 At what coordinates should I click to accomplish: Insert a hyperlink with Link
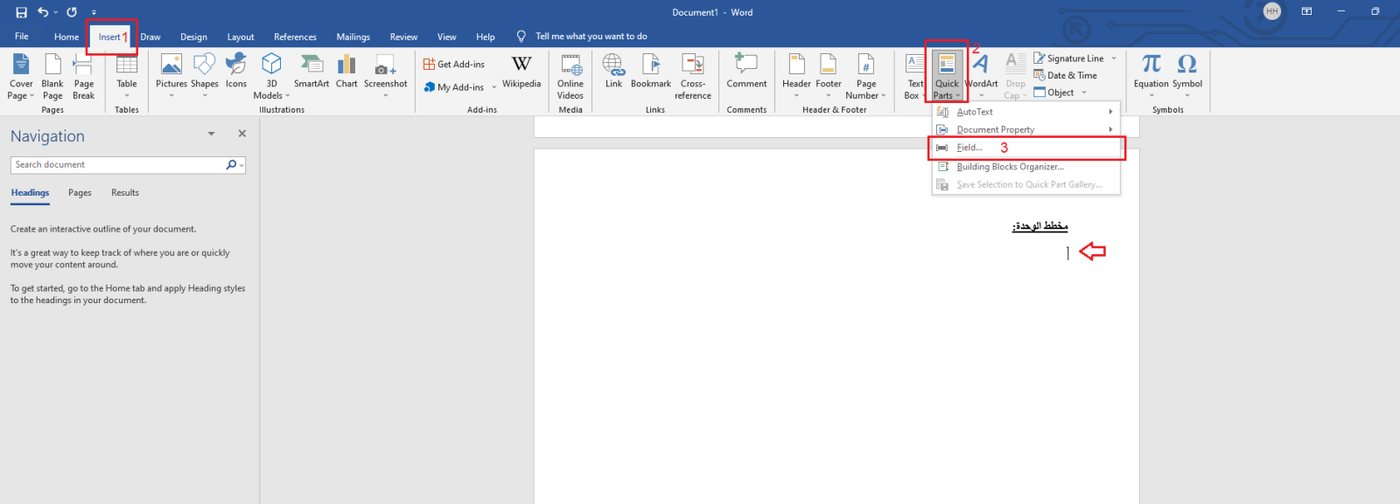coord(614,72)
